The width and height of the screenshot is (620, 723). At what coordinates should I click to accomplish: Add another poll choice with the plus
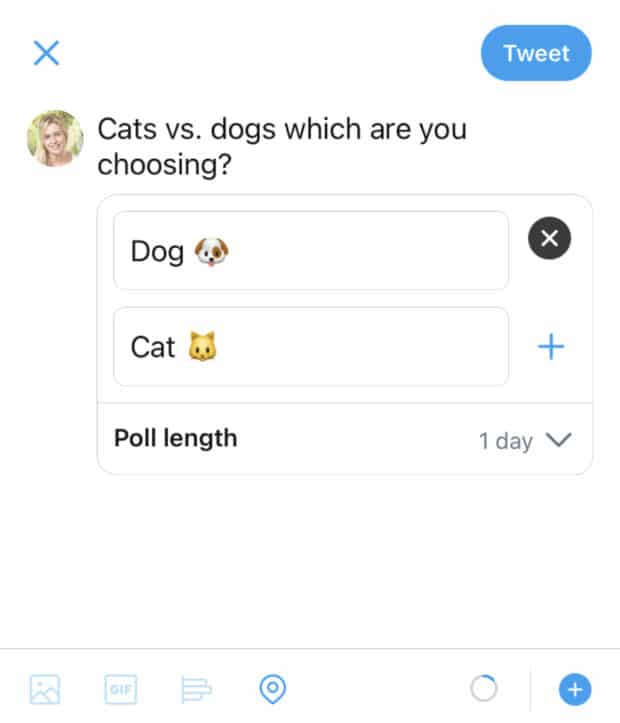pos(551,347)
